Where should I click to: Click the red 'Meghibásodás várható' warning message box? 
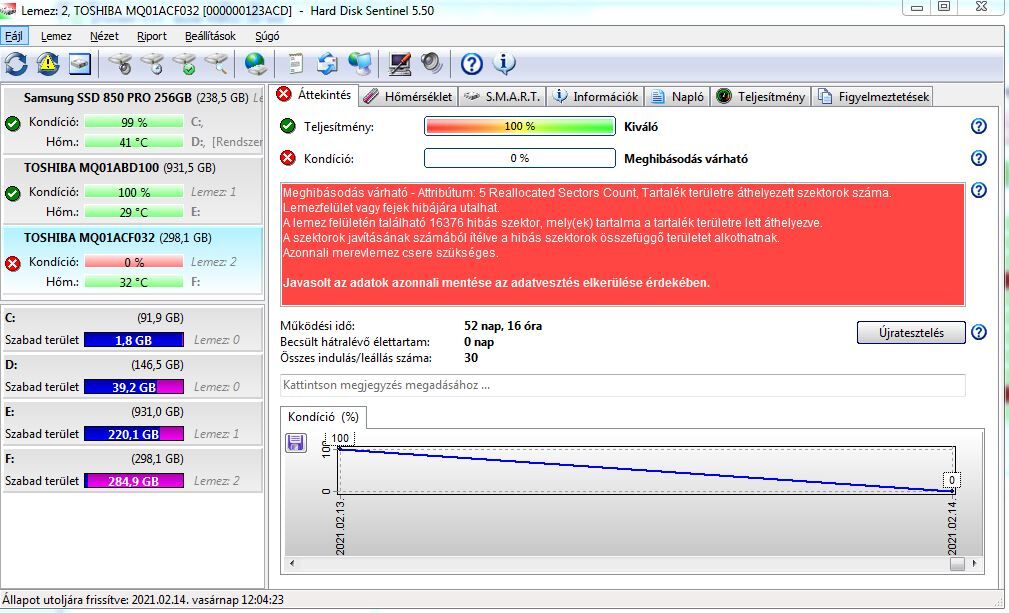click(622, 244)
